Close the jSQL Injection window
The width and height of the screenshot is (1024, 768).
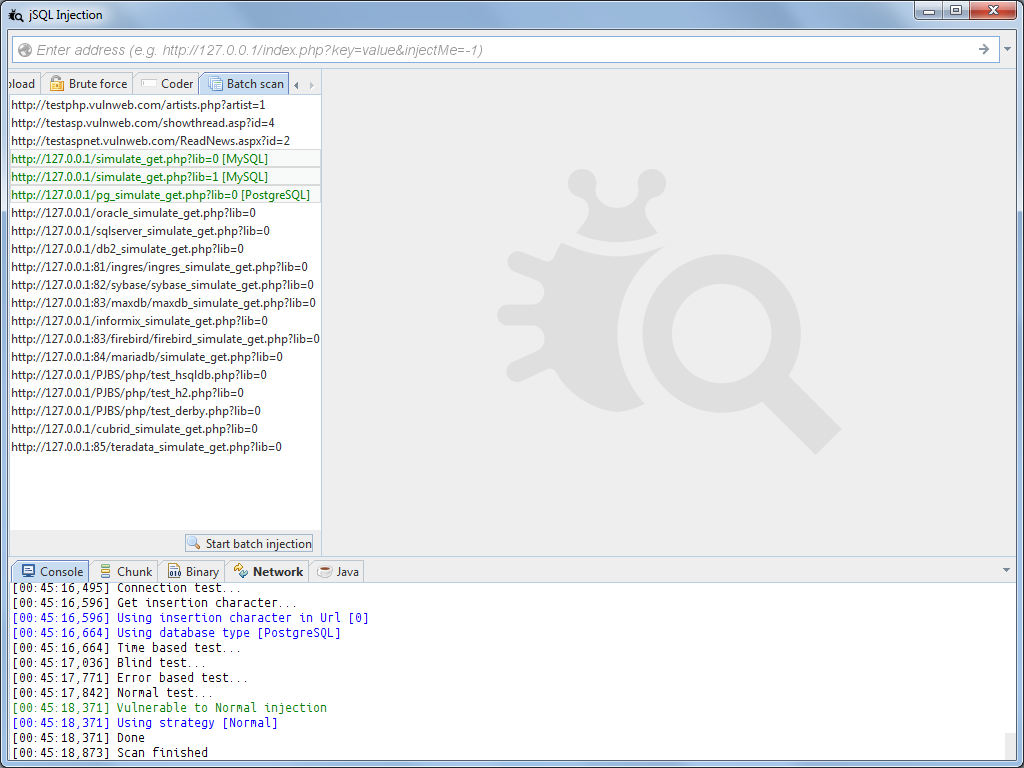point(993,11)
